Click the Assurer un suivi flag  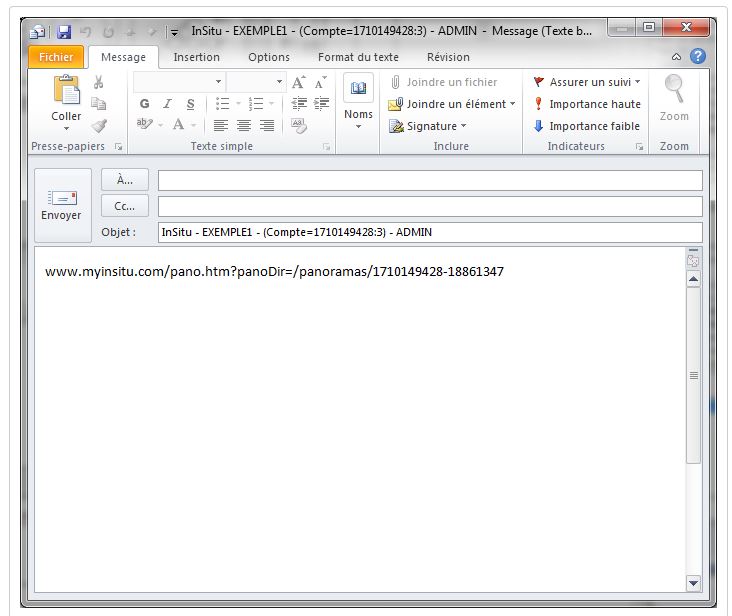[x=539, y=82]
